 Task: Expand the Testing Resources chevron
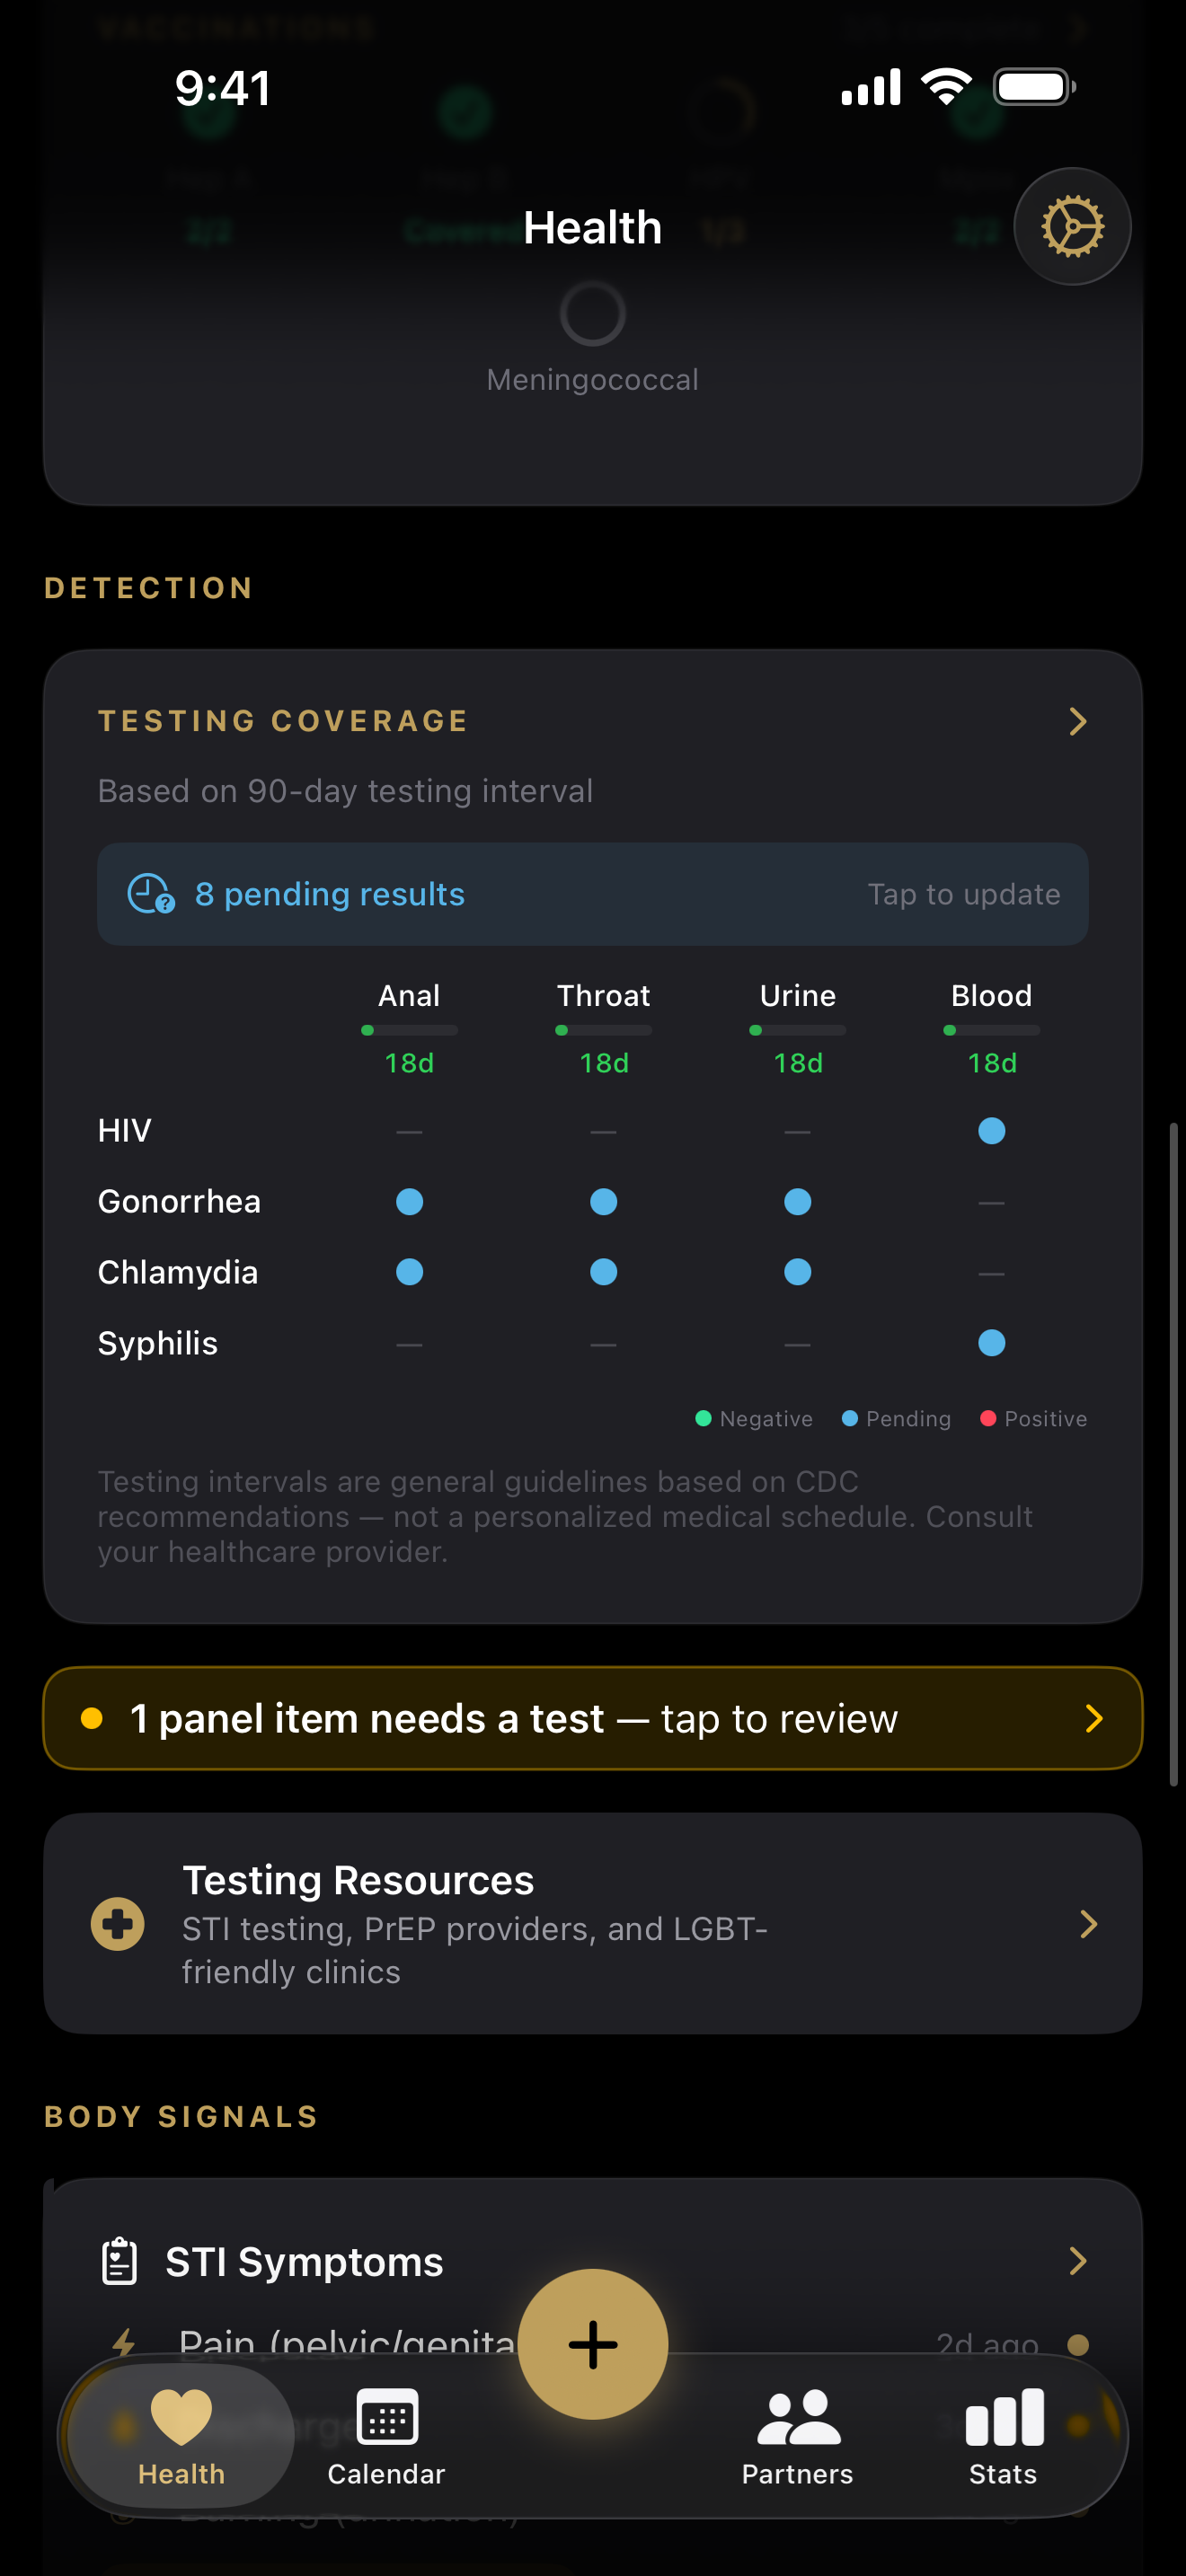point(1088,1923)
